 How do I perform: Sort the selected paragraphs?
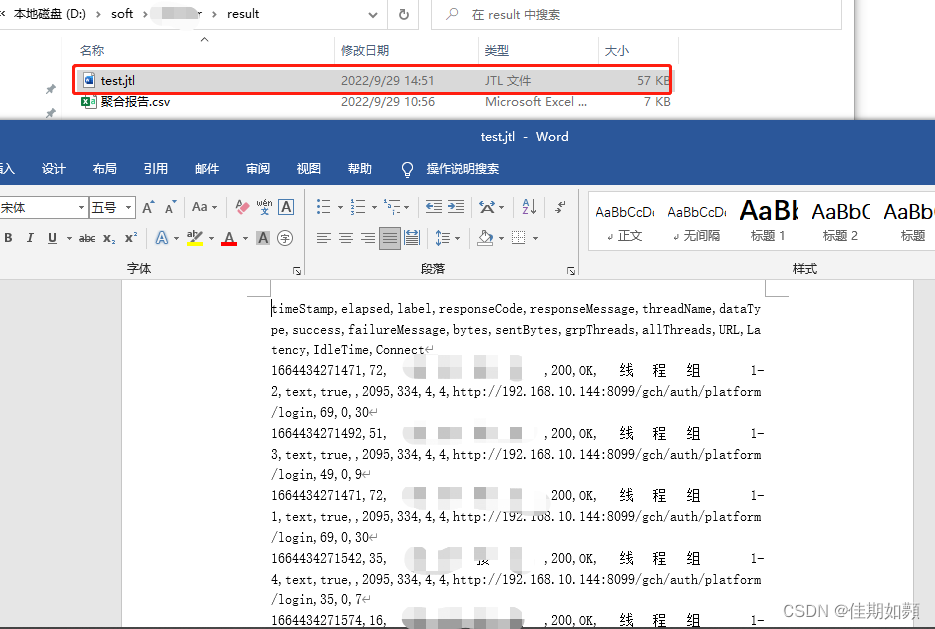pyautogui.click(x=528, y=207)
